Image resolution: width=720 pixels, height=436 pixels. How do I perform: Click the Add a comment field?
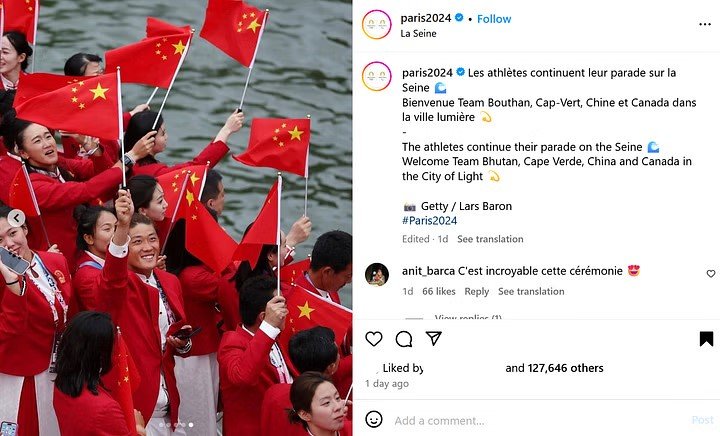pyautogui.click(x=540, y=420)
